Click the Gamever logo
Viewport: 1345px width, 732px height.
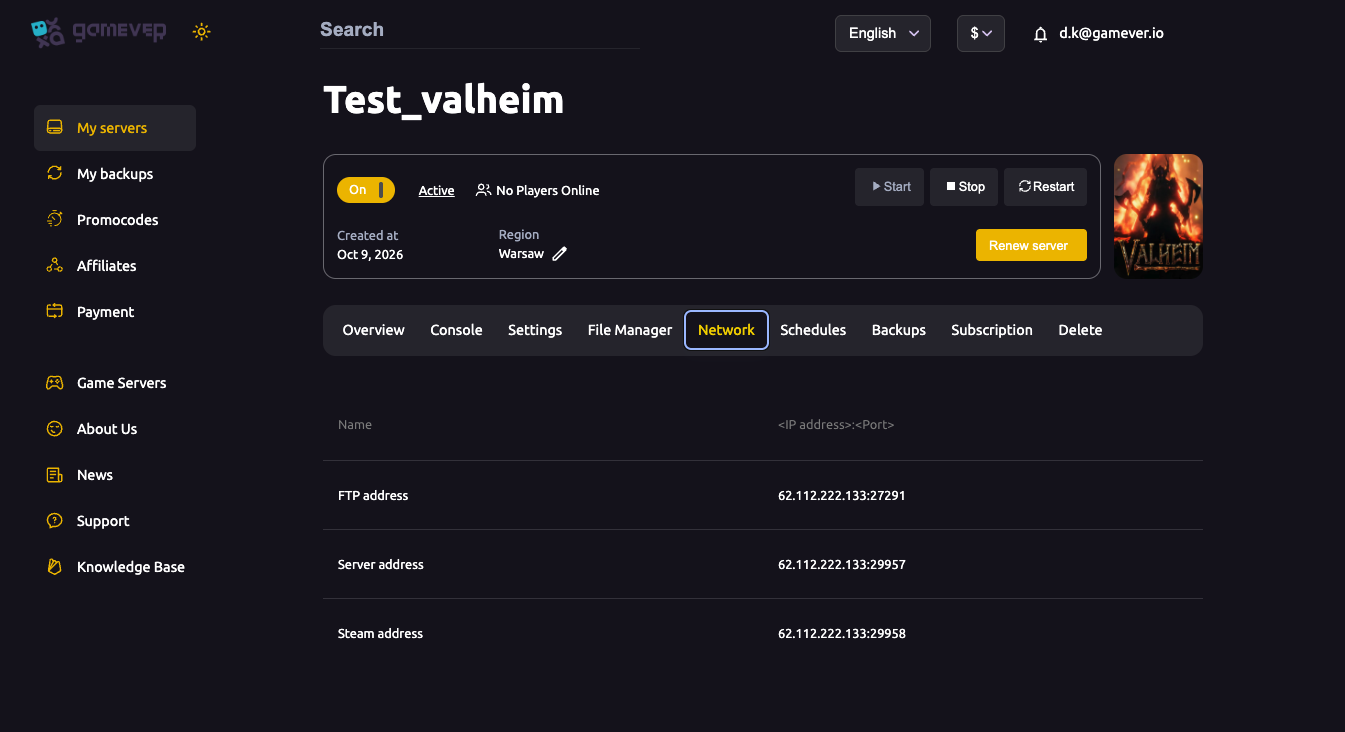(98, 32)
